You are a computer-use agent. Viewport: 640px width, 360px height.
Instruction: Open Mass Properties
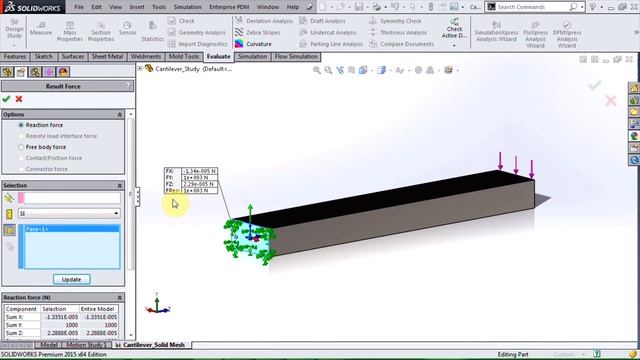pos(70,31)
